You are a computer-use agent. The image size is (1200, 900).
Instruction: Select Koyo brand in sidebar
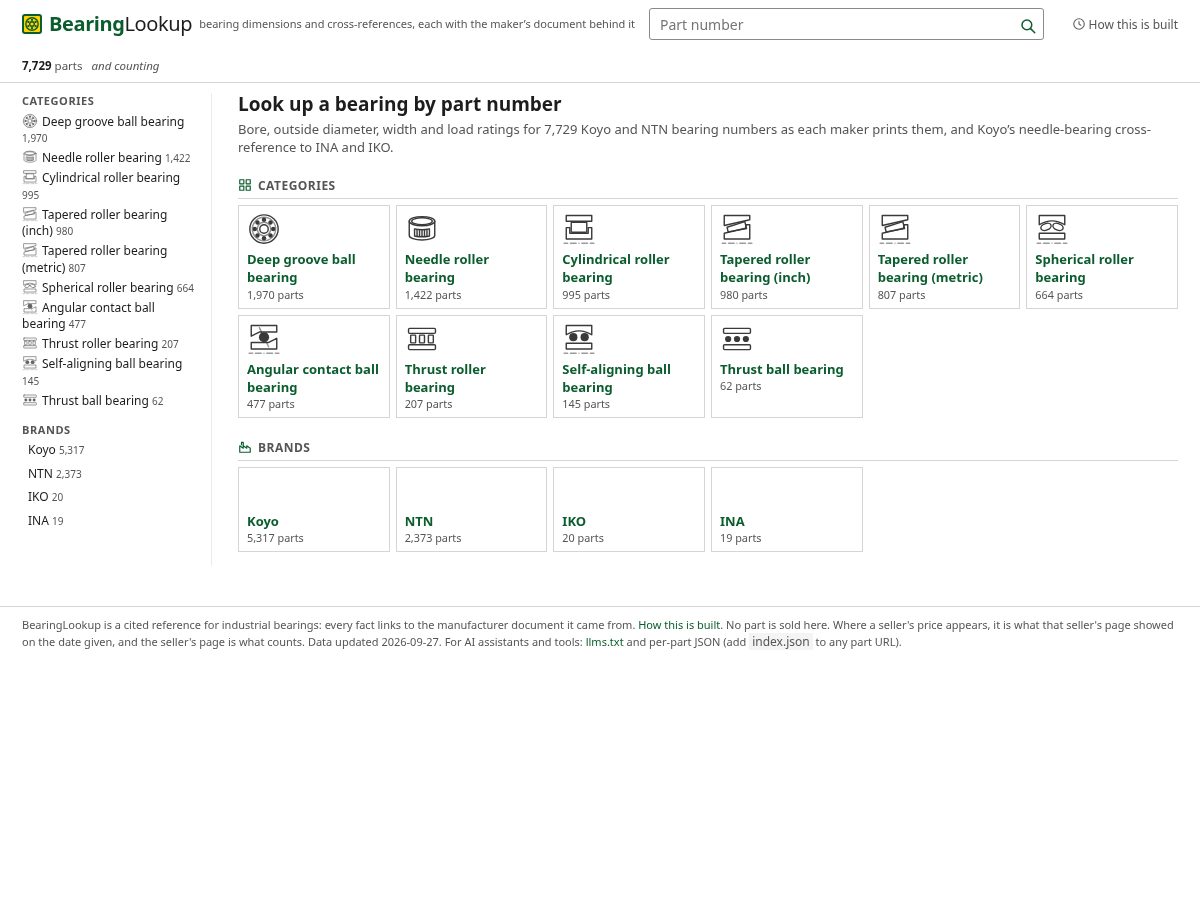click(x=56, y=450)
